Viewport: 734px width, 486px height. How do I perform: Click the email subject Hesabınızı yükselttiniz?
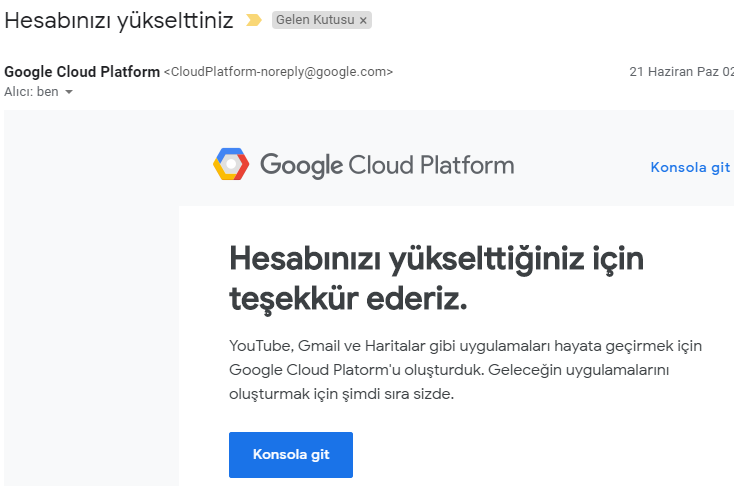pos(118,20)
